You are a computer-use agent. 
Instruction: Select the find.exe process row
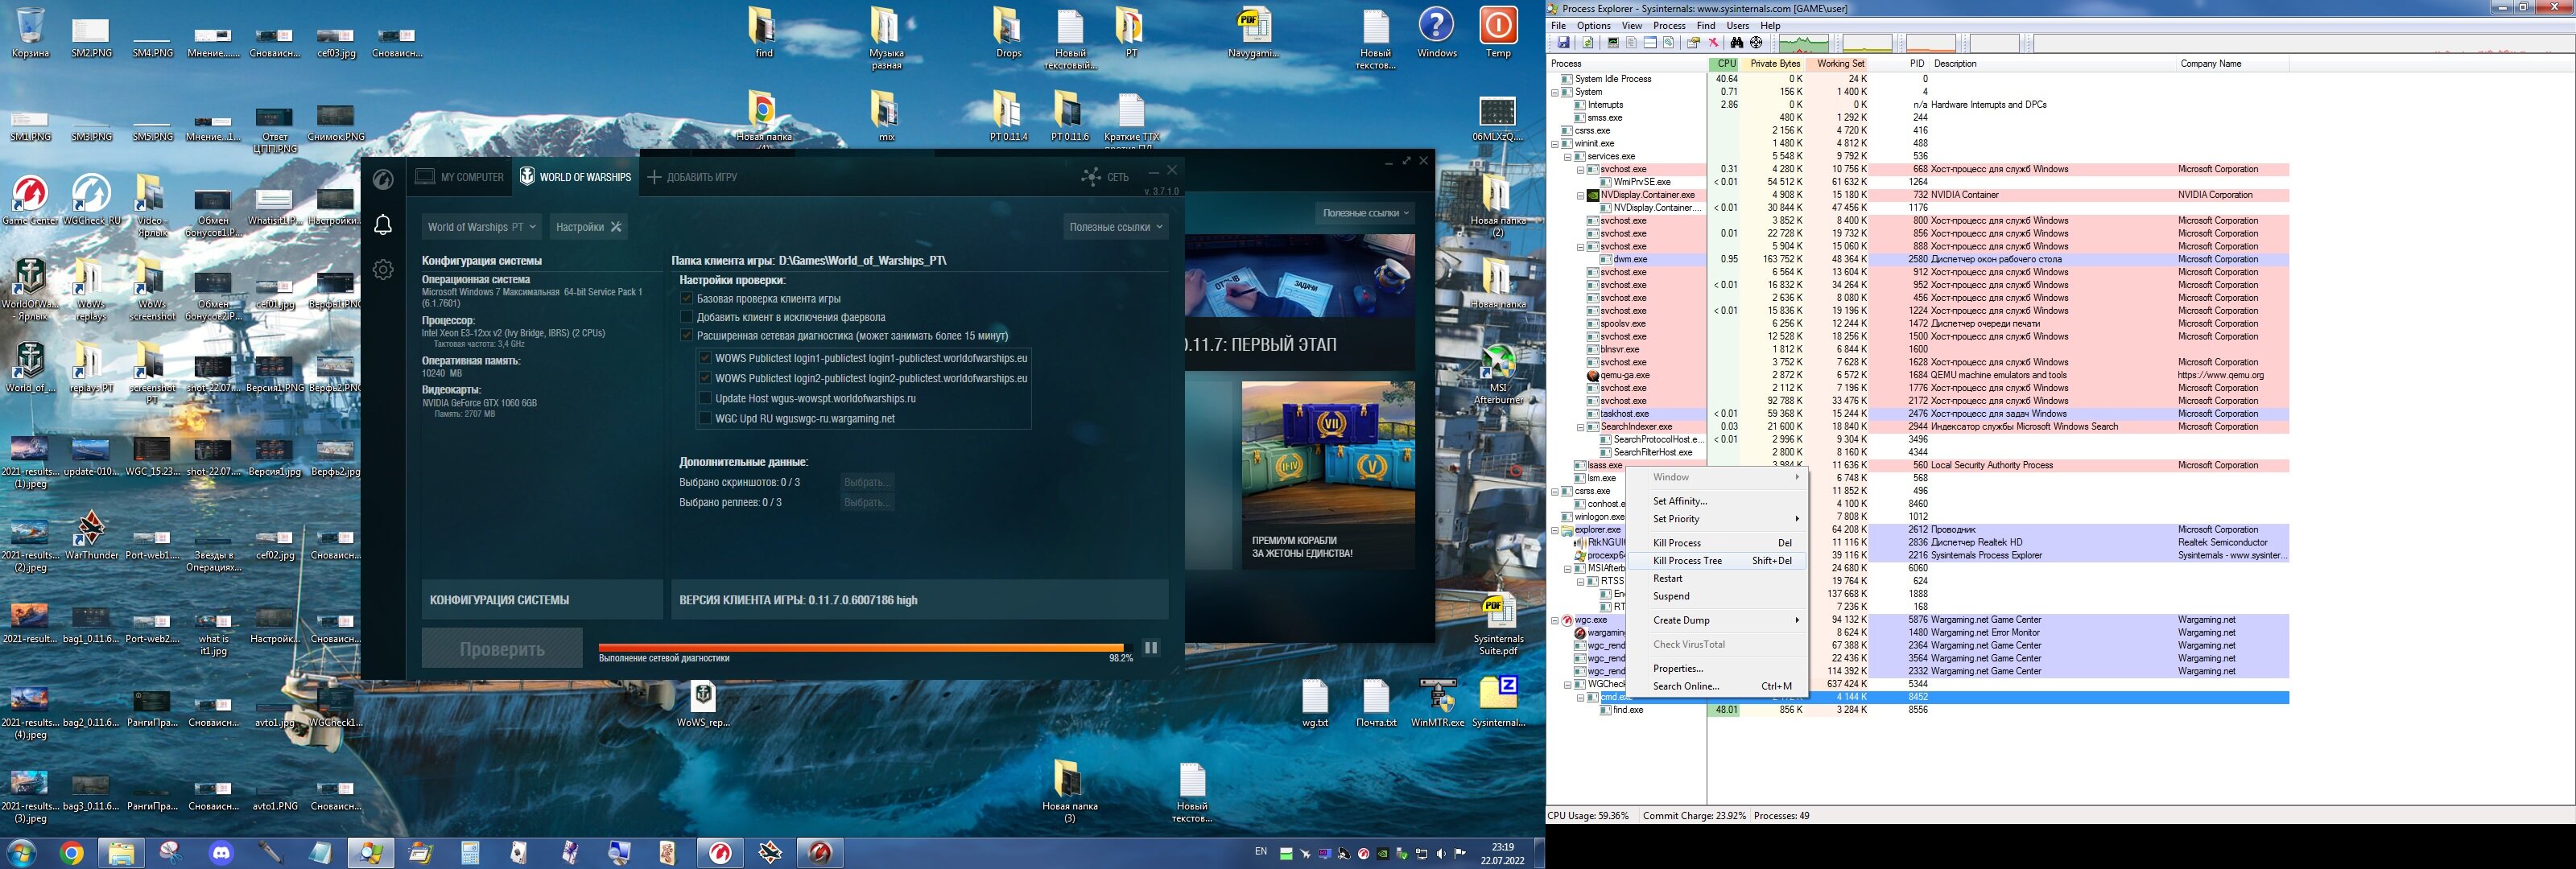[x=1918, y=710]
